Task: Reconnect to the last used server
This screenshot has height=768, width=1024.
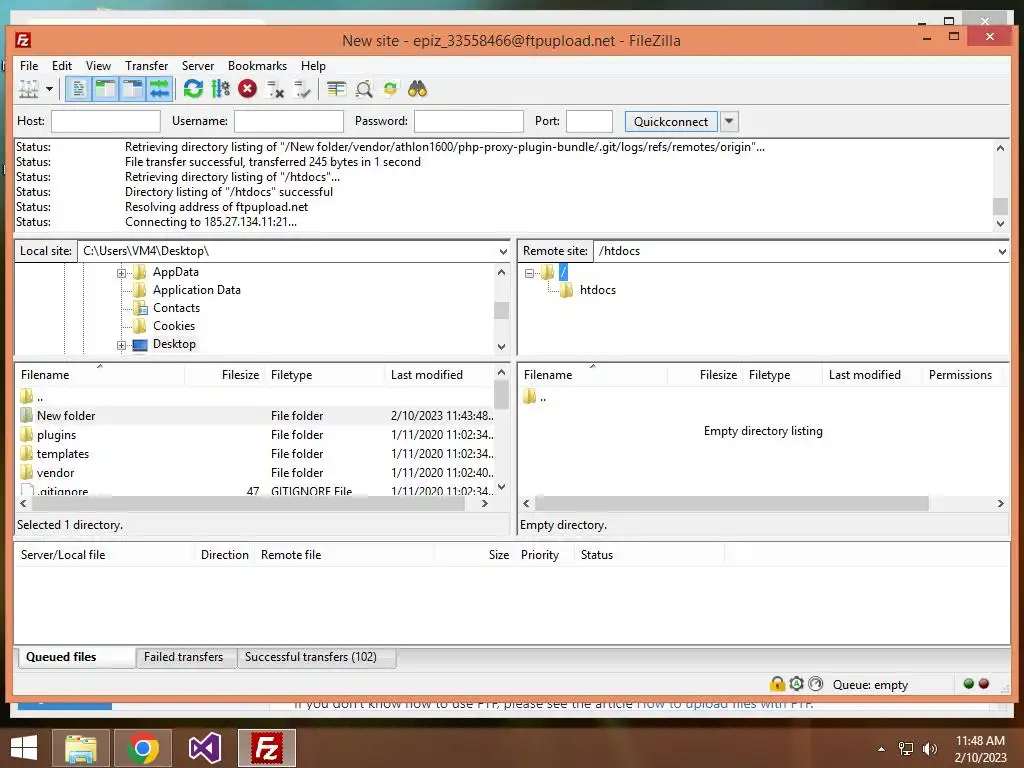Action: click(302, 89)
